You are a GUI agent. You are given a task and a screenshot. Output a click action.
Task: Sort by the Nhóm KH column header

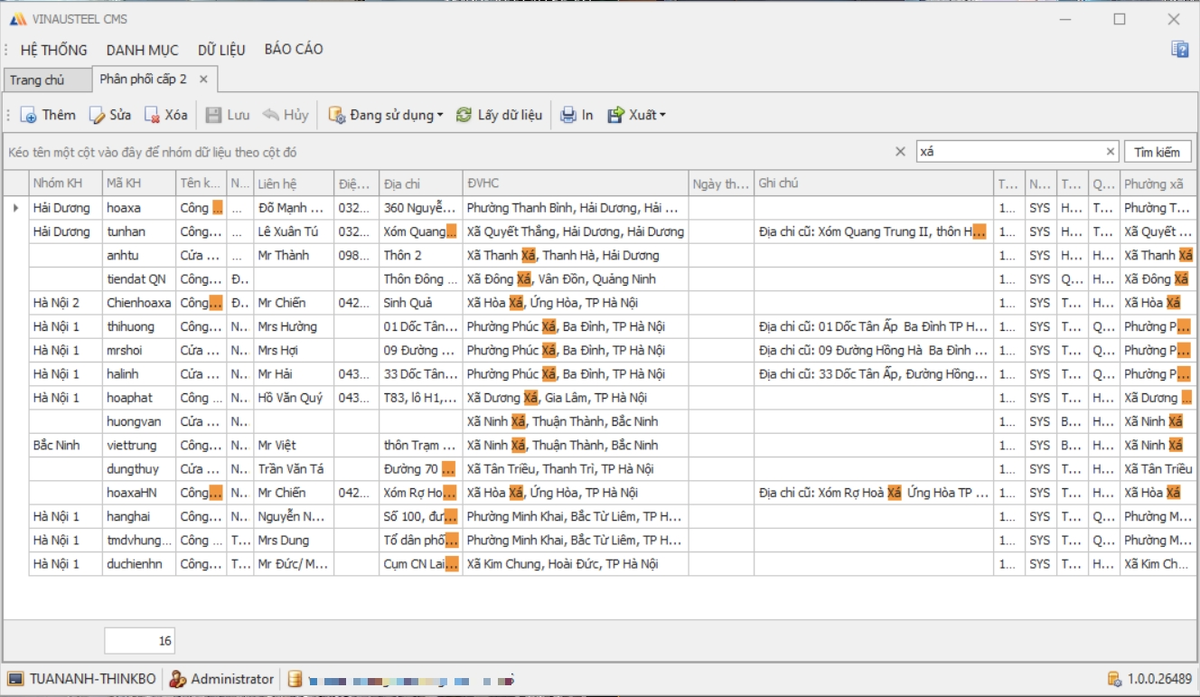[65, 184]
